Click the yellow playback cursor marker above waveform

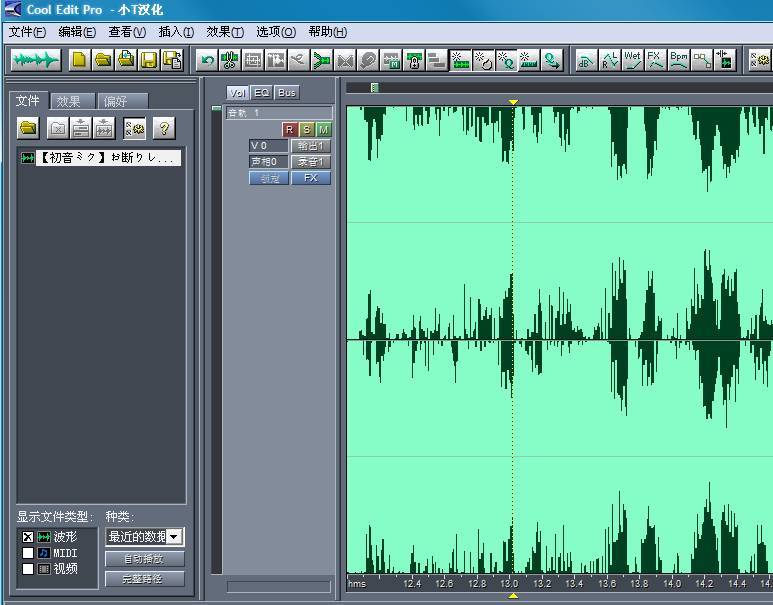(x=513, y=102)
